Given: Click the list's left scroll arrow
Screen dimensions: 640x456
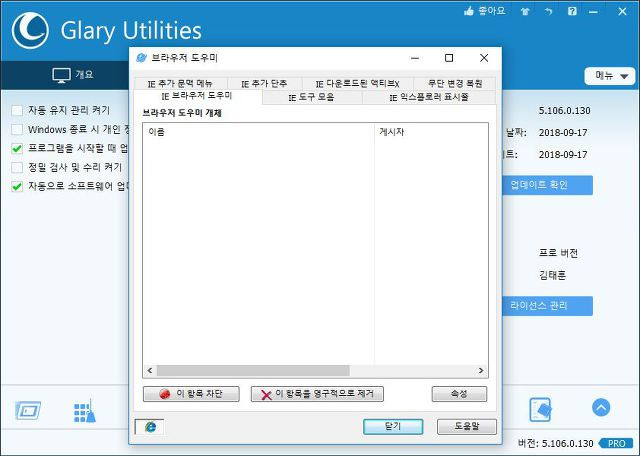Looking at the screenshot, I should [x=150, y=371].
